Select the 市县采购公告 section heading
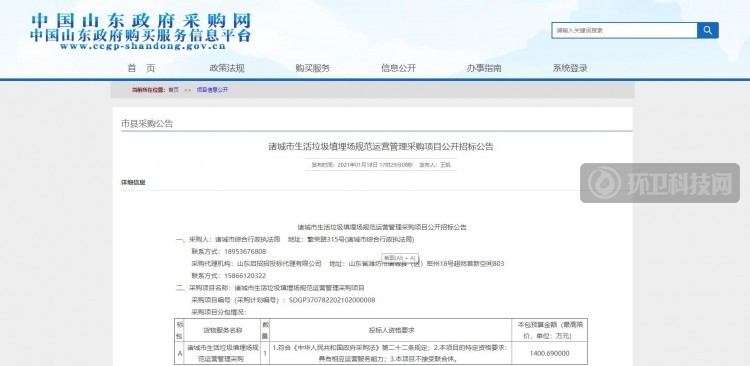 pos(147,124)
